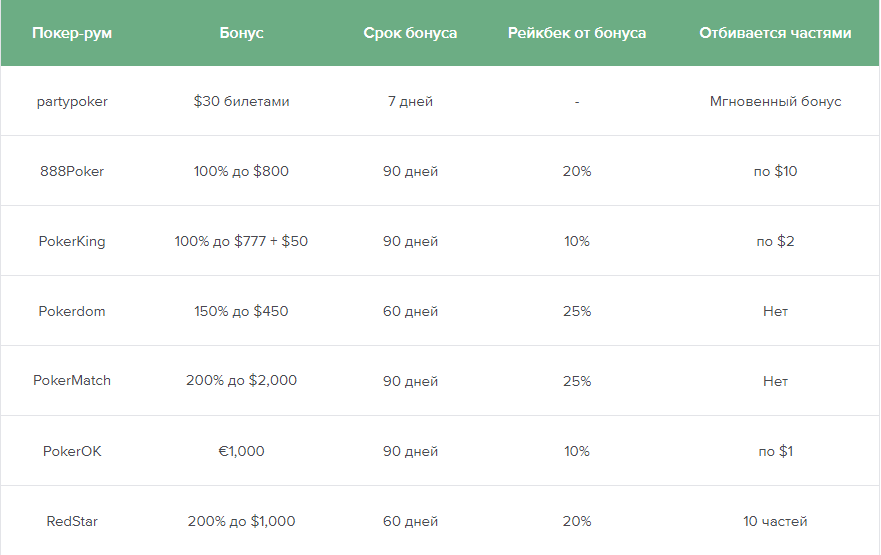Select the RedStar room name
Viewport: 881px width, 555px height.
click(x=72, y=521)
